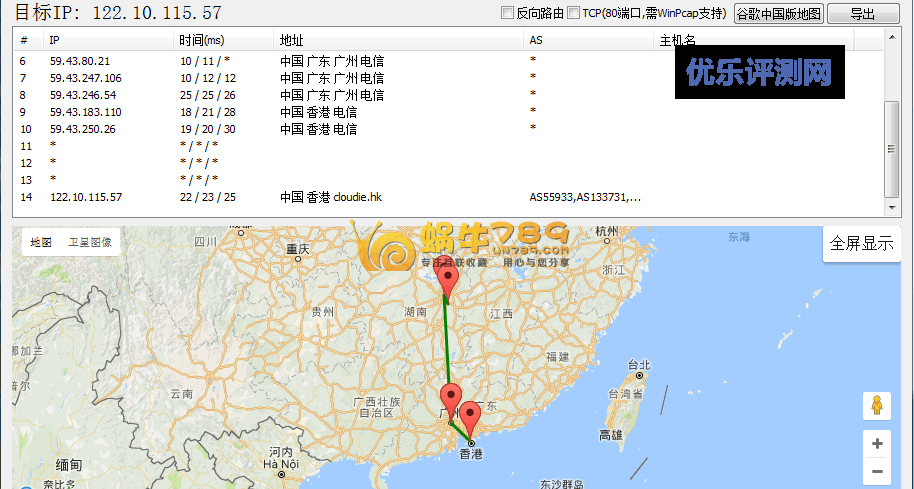This screenshot has height=489, width=914.
Task: Click time value 19 / 20 / 30
Action: tap(208, 129)
